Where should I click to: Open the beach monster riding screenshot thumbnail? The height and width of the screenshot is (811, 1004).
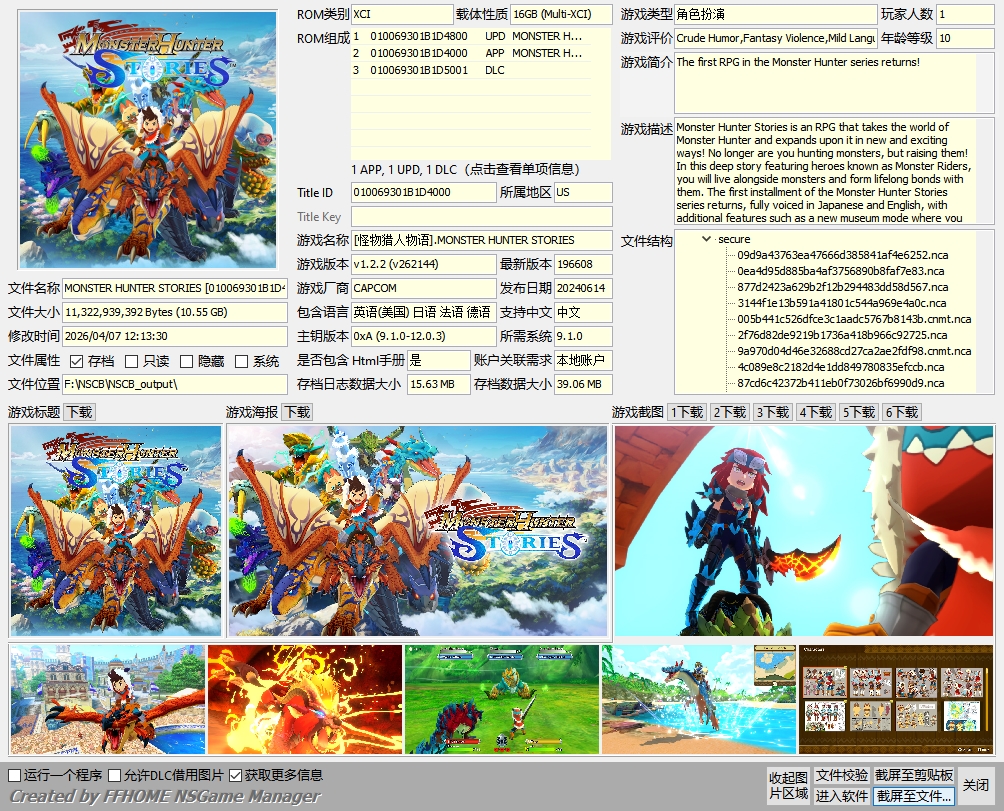pyautogui.click(x=699, y=699)
